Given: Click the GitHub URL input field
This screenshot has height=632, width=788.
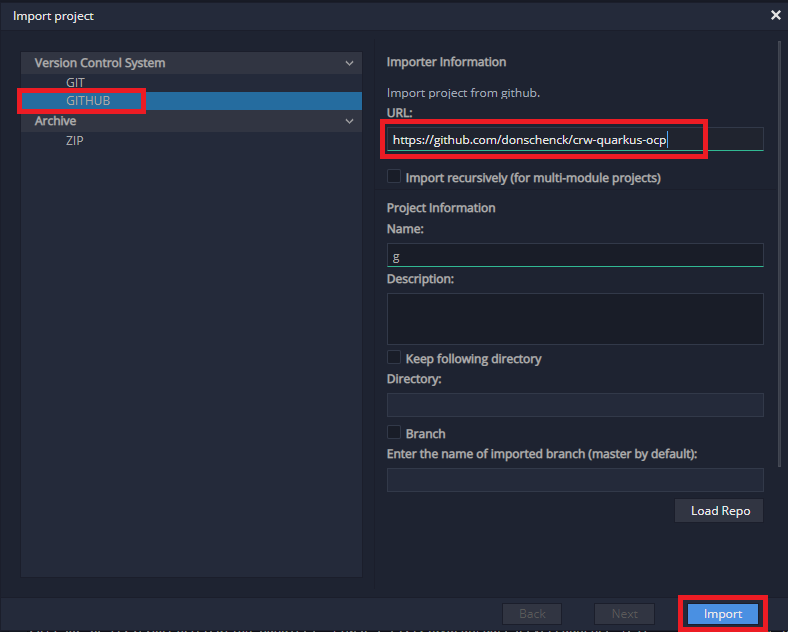Looking at the screenshot, I should tap(575, 139).
